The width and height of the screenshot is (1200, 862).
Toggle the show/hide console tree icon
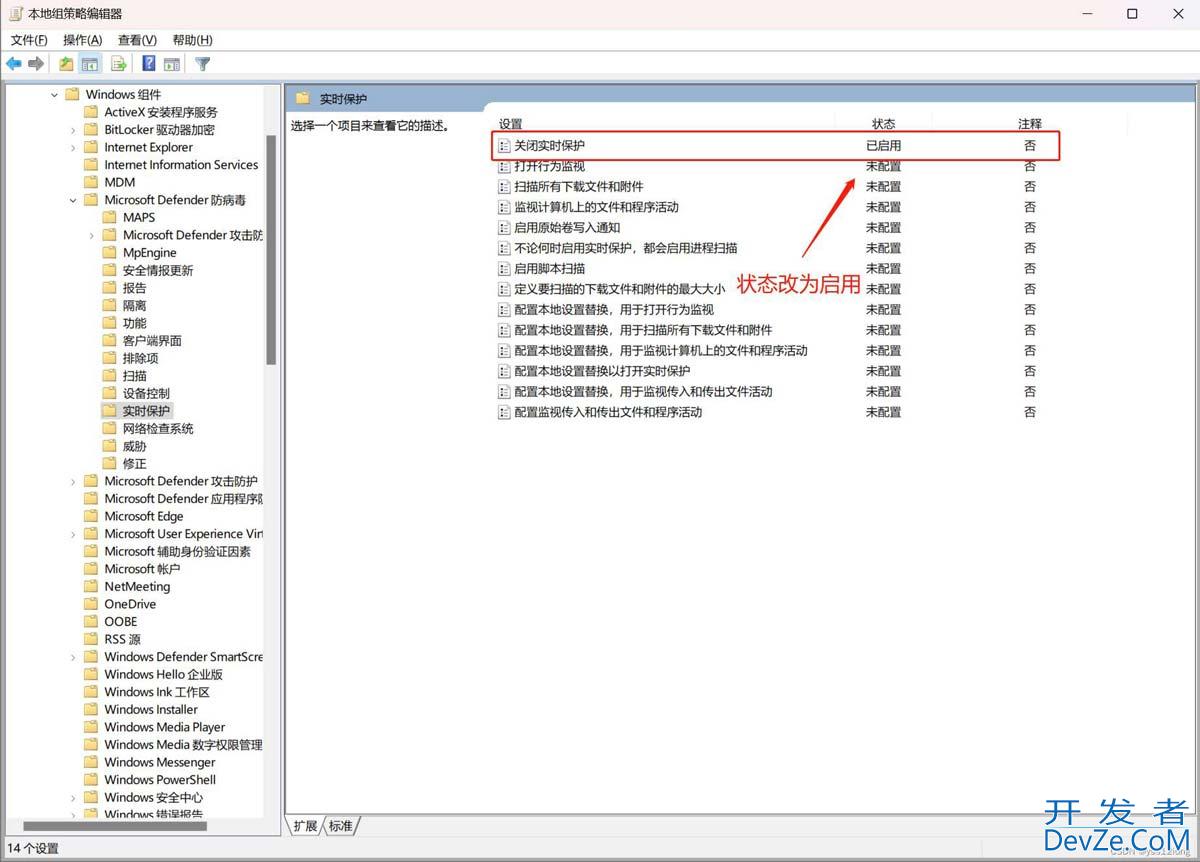click(x=90, y=64)
